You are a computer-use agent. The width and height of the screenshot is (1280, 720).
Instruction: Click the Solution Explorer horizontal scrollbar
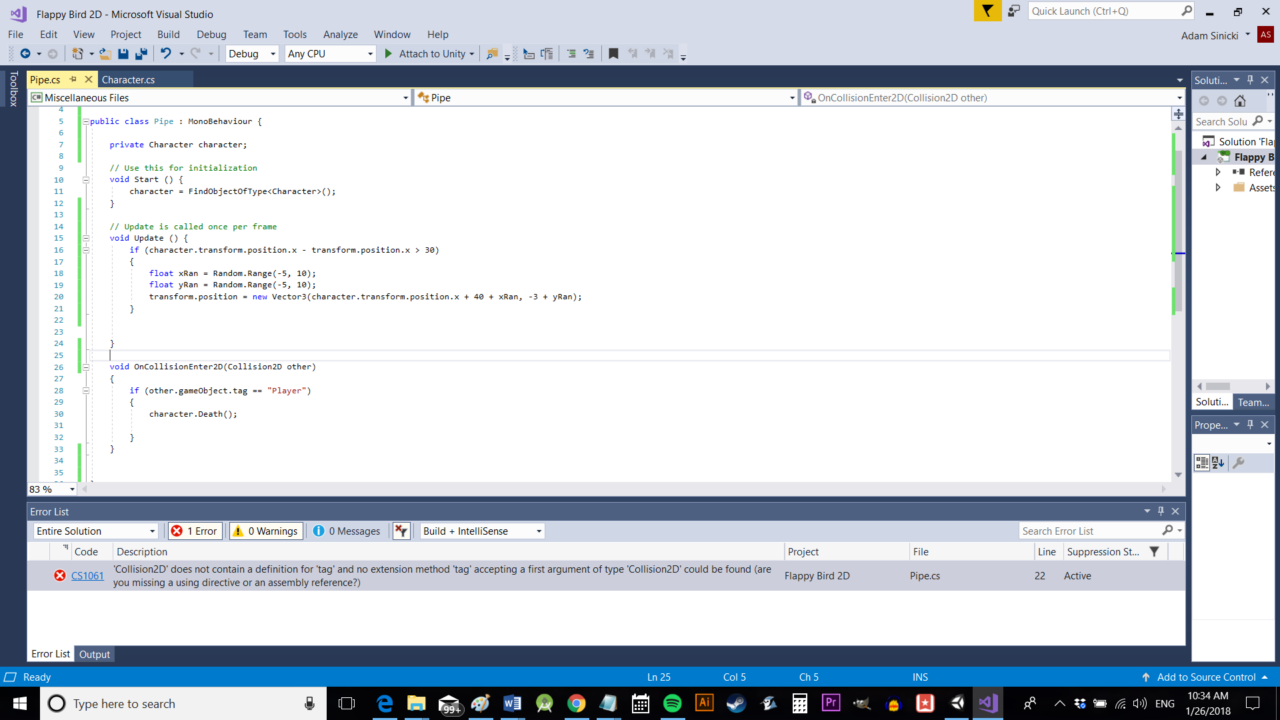(x=1217, y=386)
